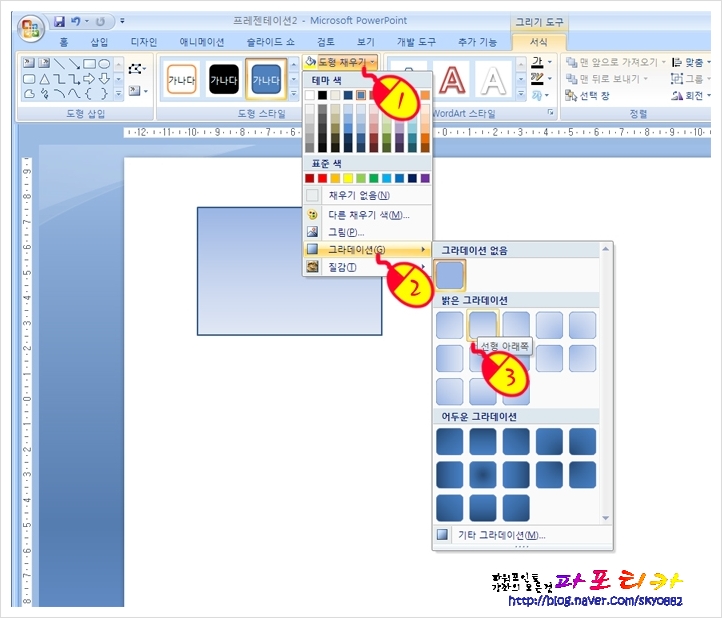Screen dimensions: 722x618
Task: Select the triangle shape
Action: [44, 79]
